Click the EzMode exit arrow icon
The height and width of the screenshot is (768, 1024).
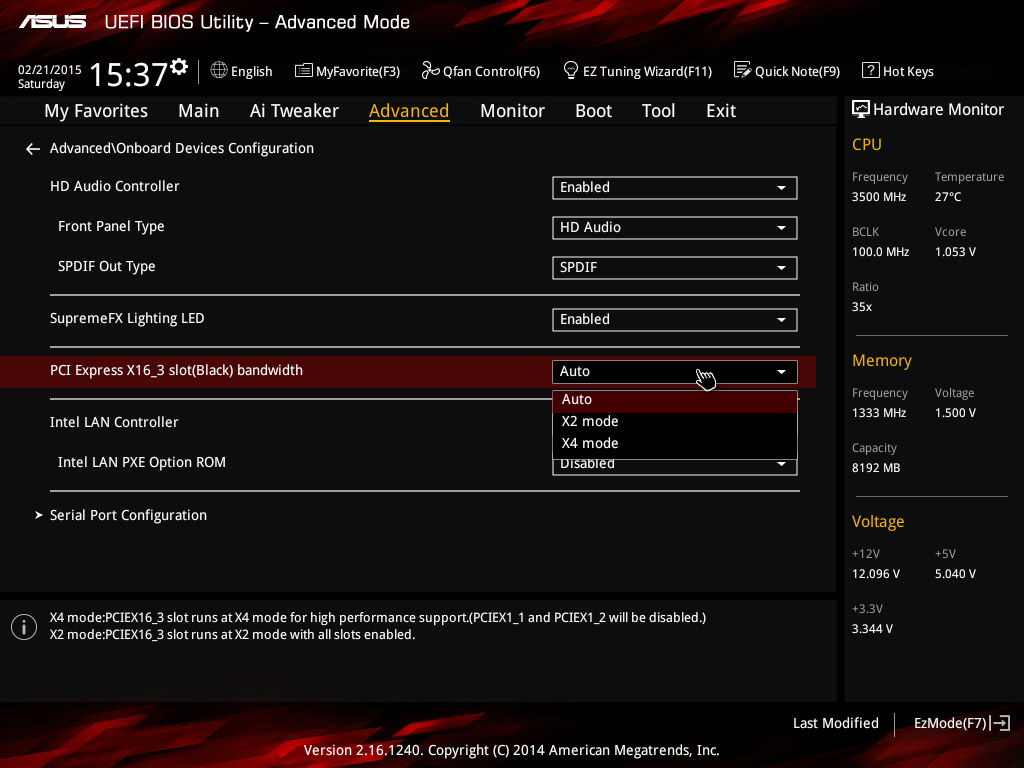pyautogui.click(x=1000, y=723)
